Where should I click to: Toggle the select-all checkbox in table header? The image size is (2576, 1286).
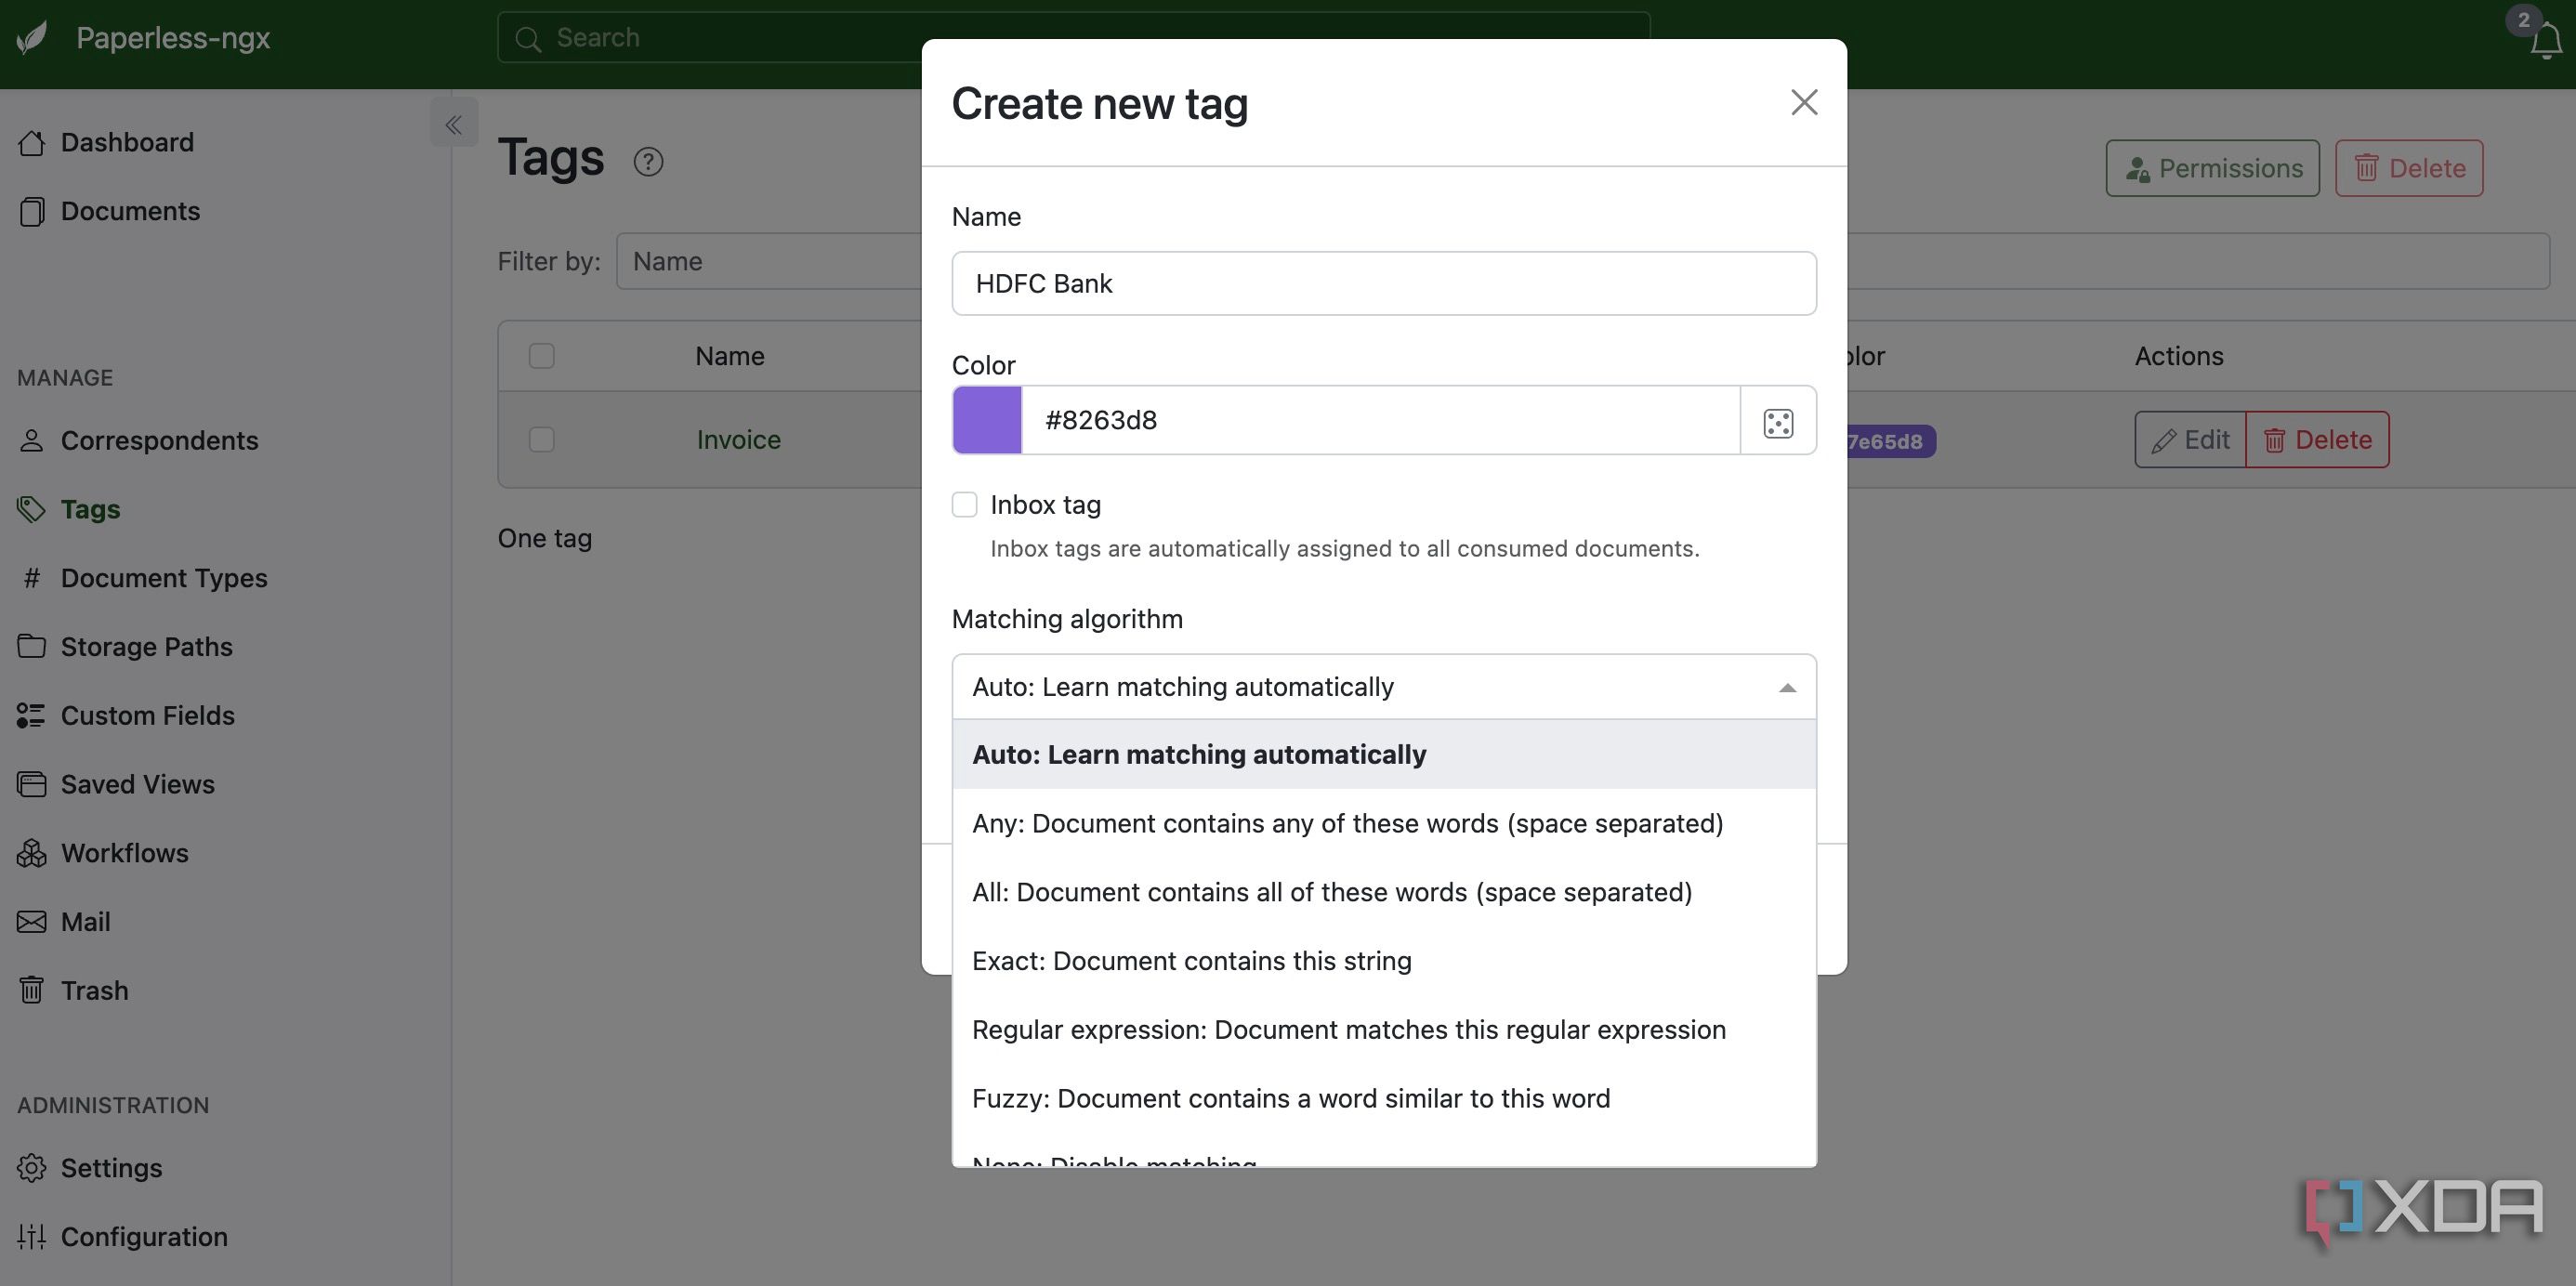(x=541, y=356)
